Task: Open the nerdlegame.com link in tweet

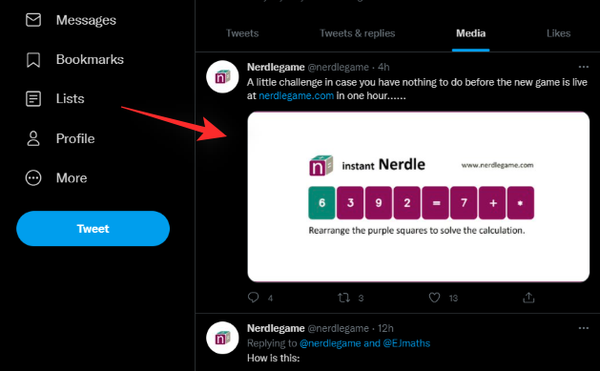Action: [x=296, y=96]
